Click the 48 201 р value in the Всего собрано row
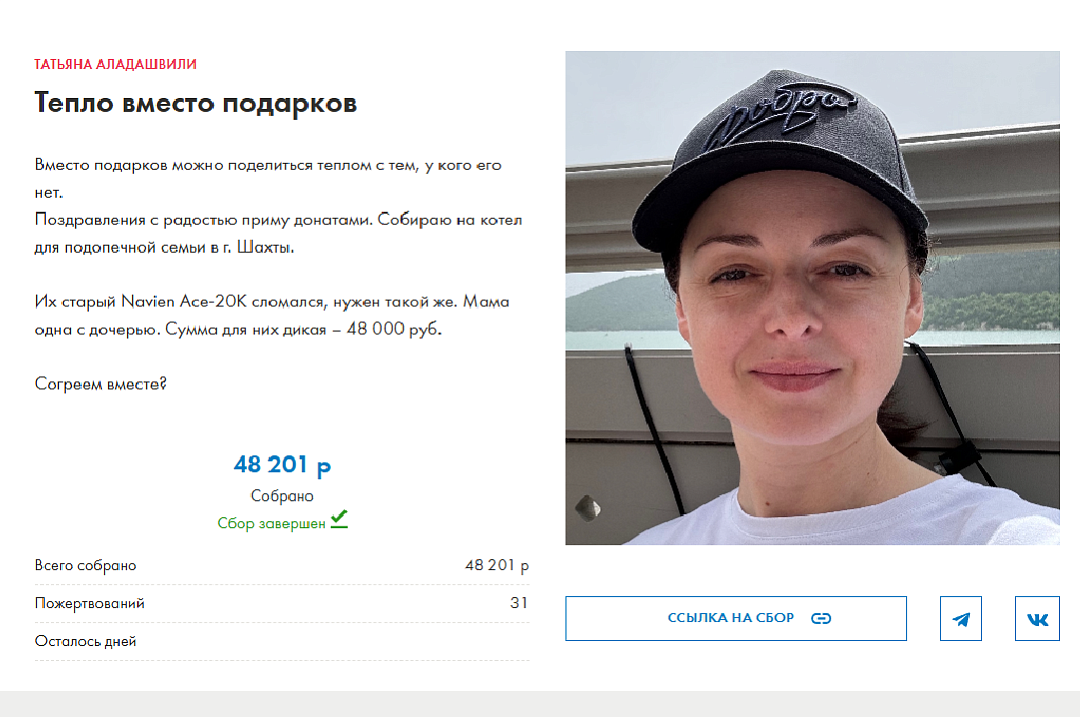Viewport: 1080px width, 720px height. click(x=497, y=566)
